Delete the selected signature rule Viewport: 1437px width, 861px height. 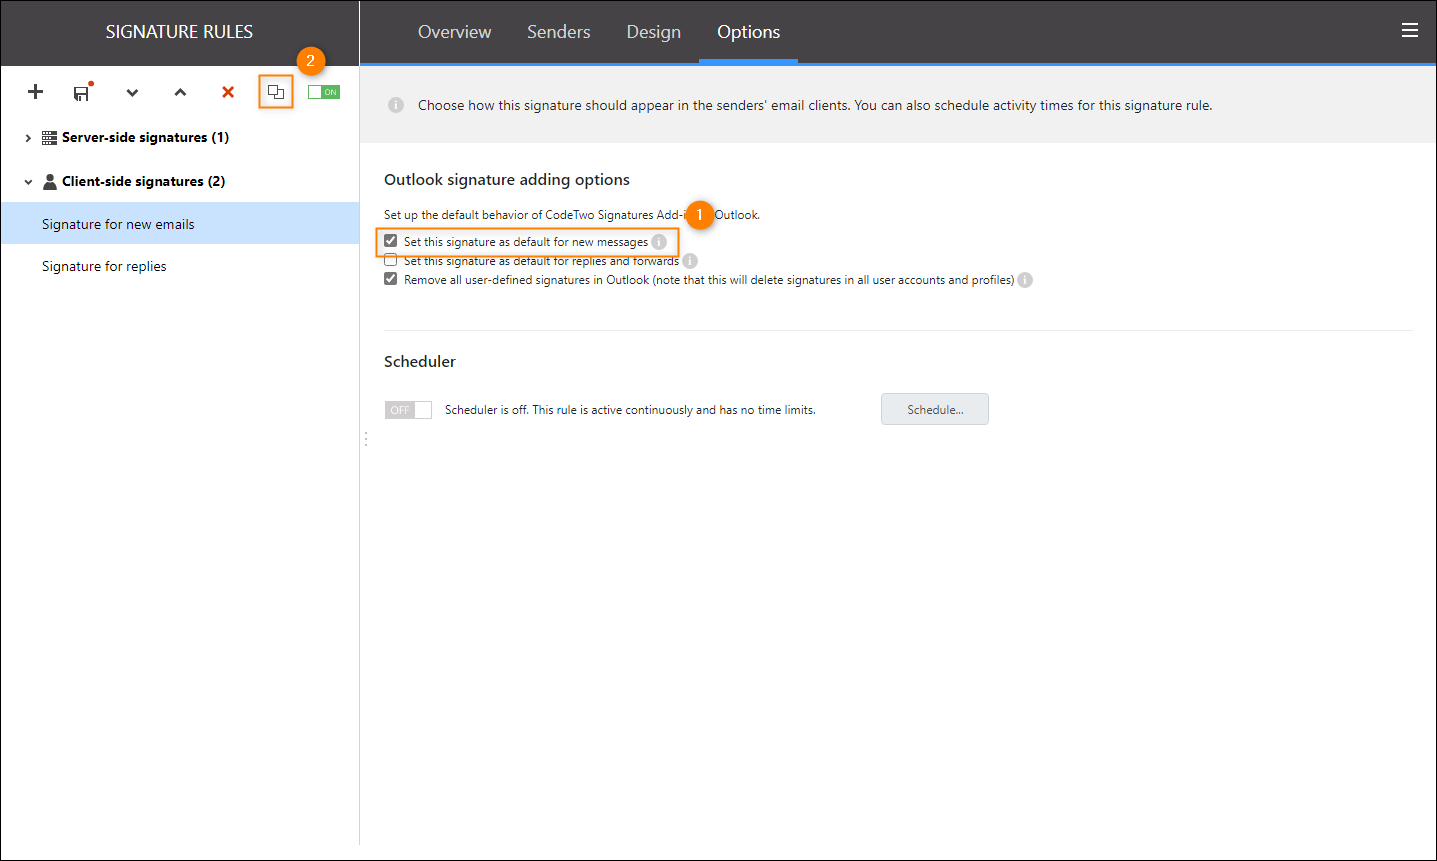point(227,92)
